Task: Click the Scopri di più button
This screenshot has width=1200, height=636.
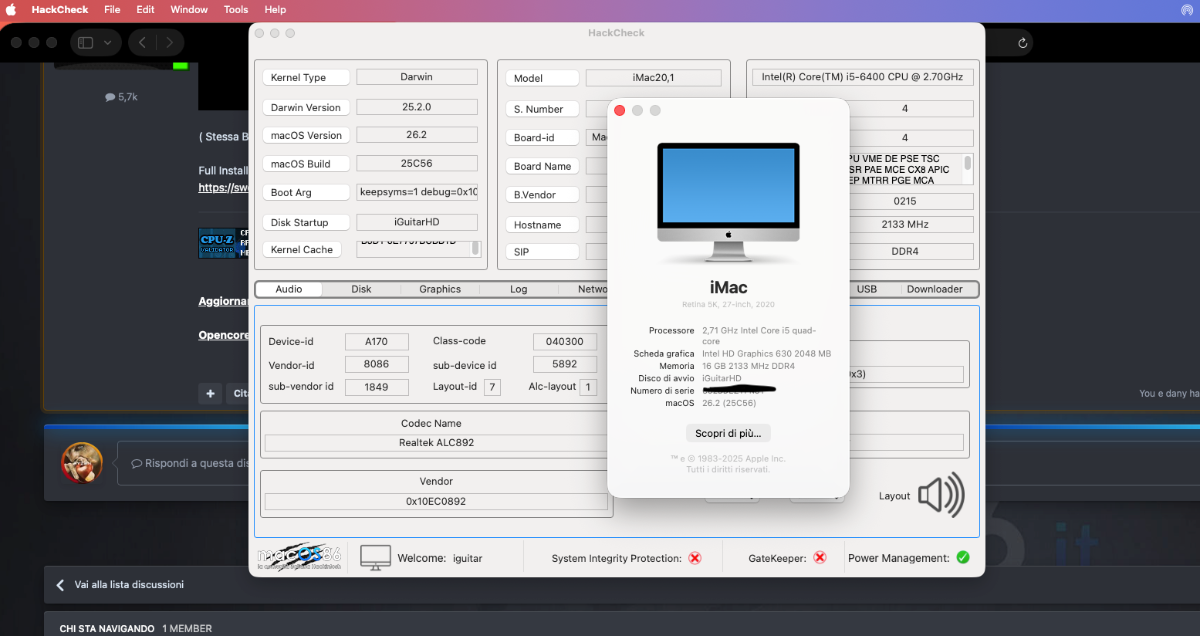Action: click(x=728, y=433)
